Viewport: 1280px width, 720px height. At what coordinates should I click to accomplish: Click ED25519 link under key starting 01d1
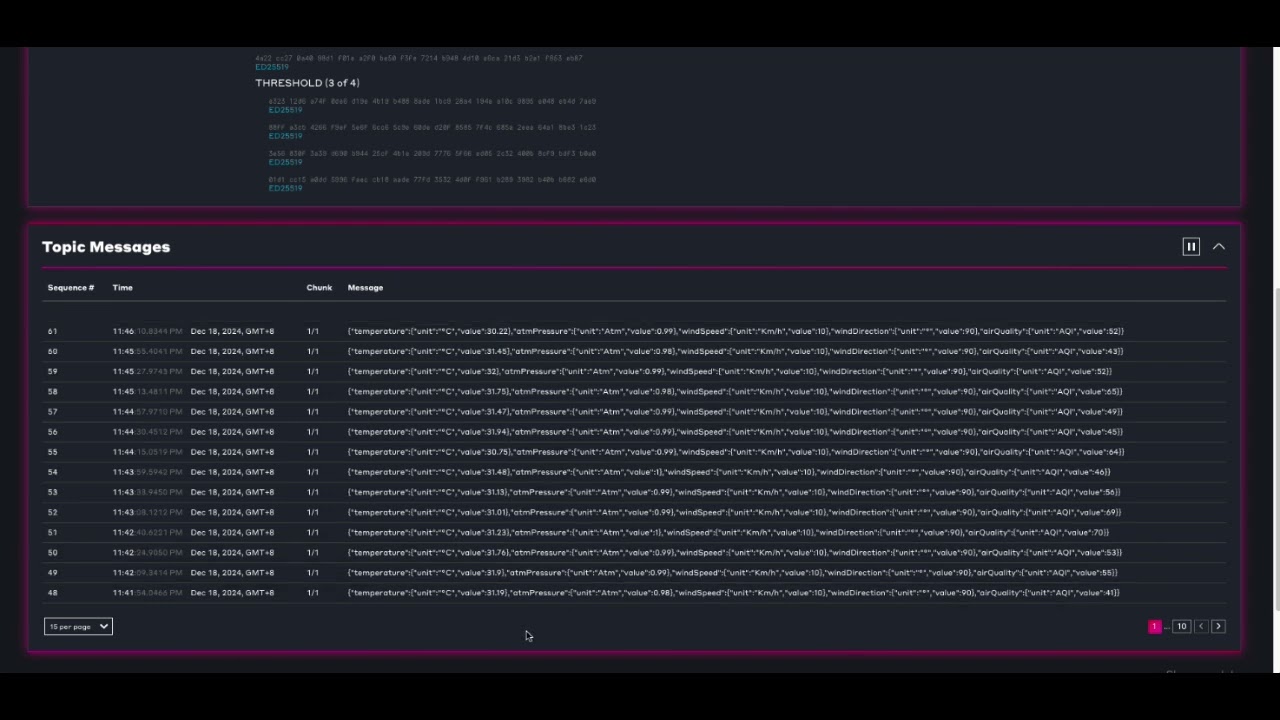[x=285, y=188]
